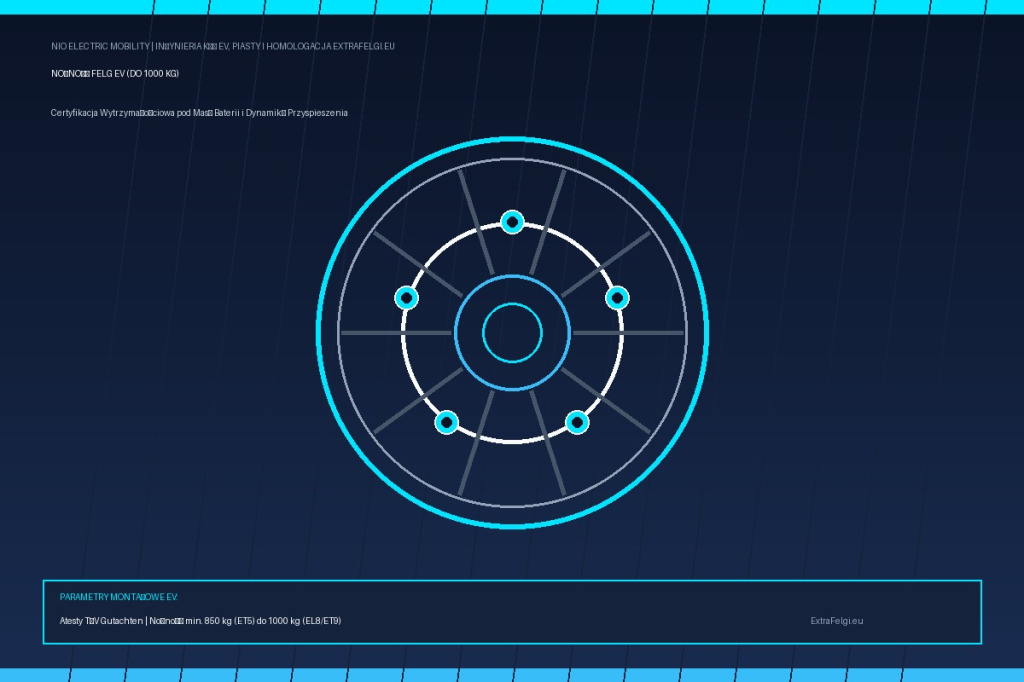Select the upper-left cyan bolt hole
The image size is (1024, 682).
(x=406, y=298)
